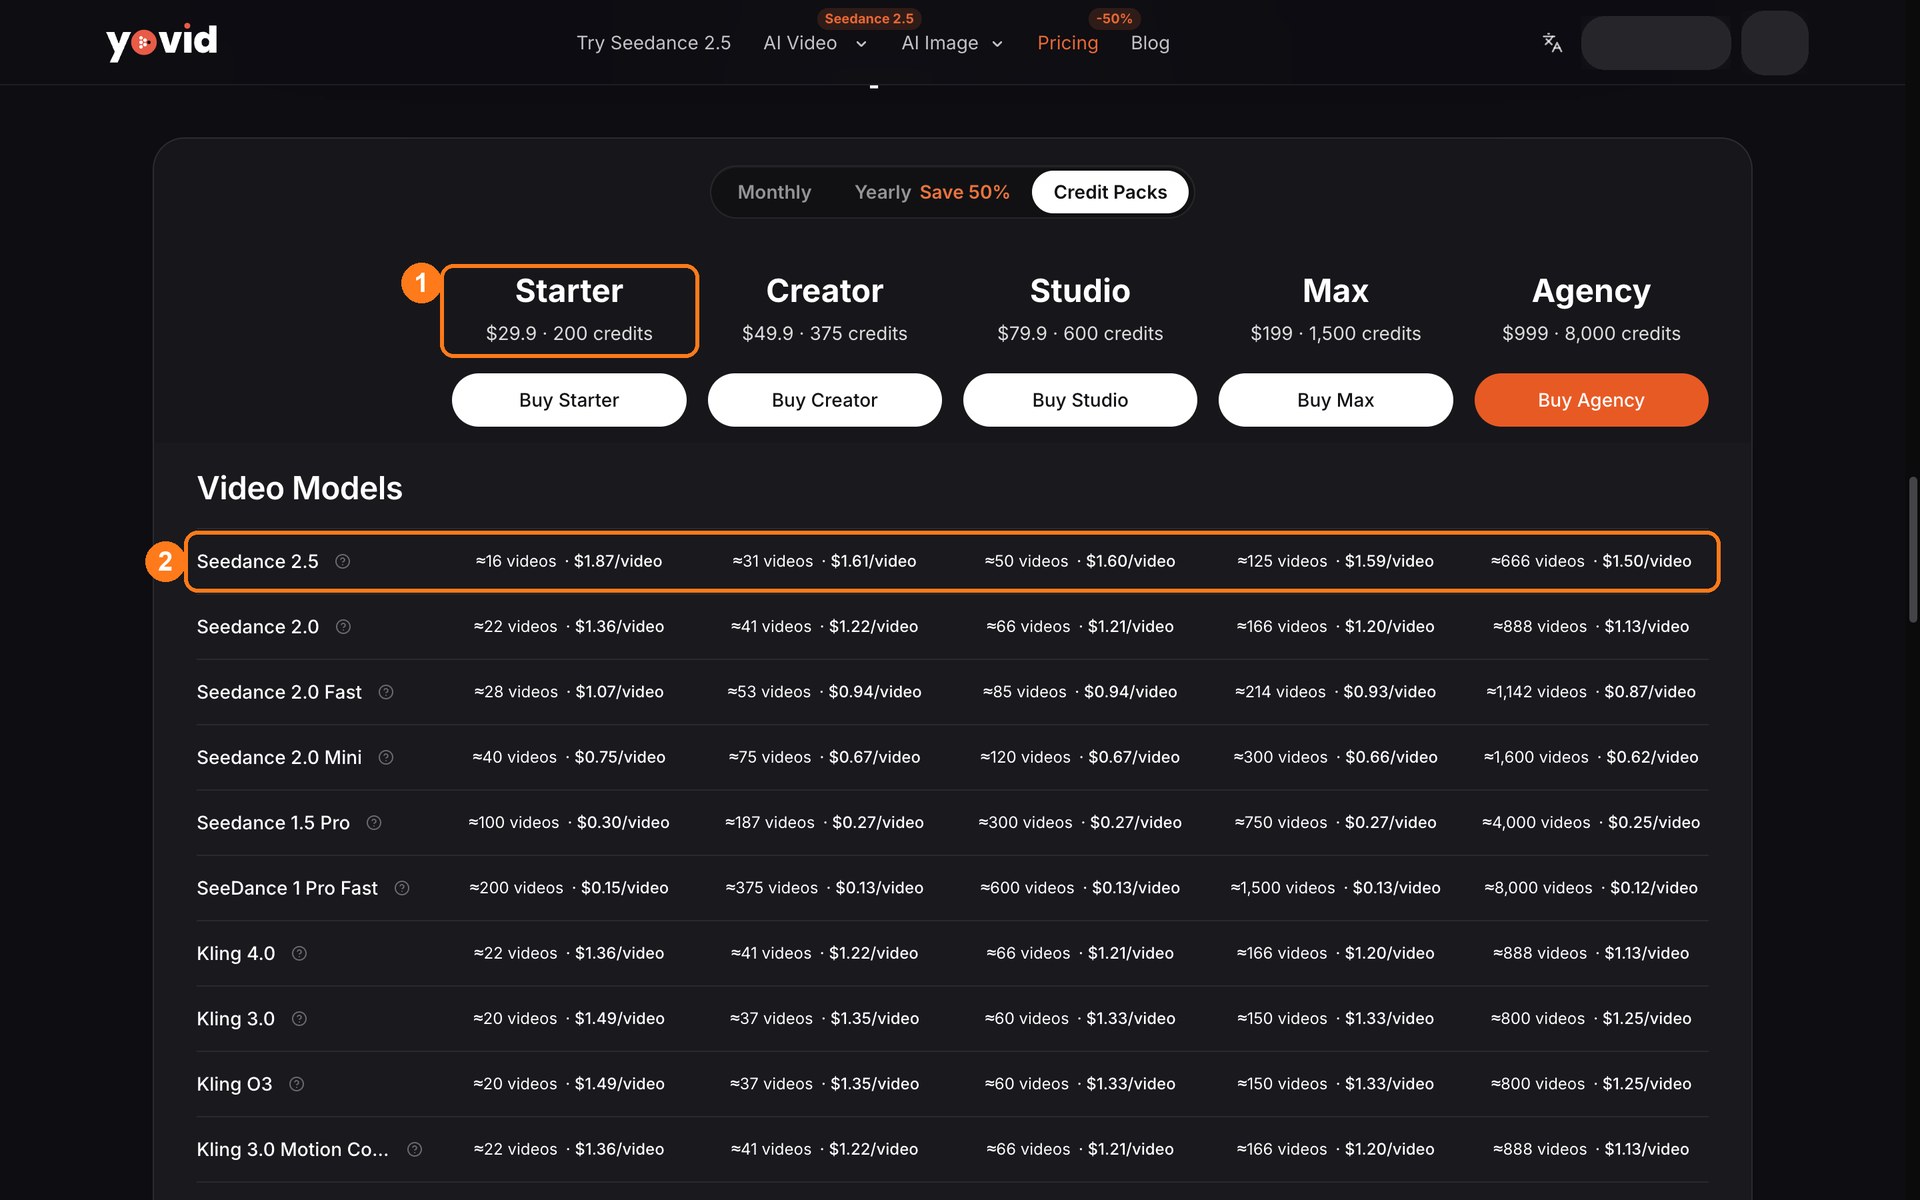Click the wide dark button in header
This screenshot has height=1200, width=1920.
1655,43
